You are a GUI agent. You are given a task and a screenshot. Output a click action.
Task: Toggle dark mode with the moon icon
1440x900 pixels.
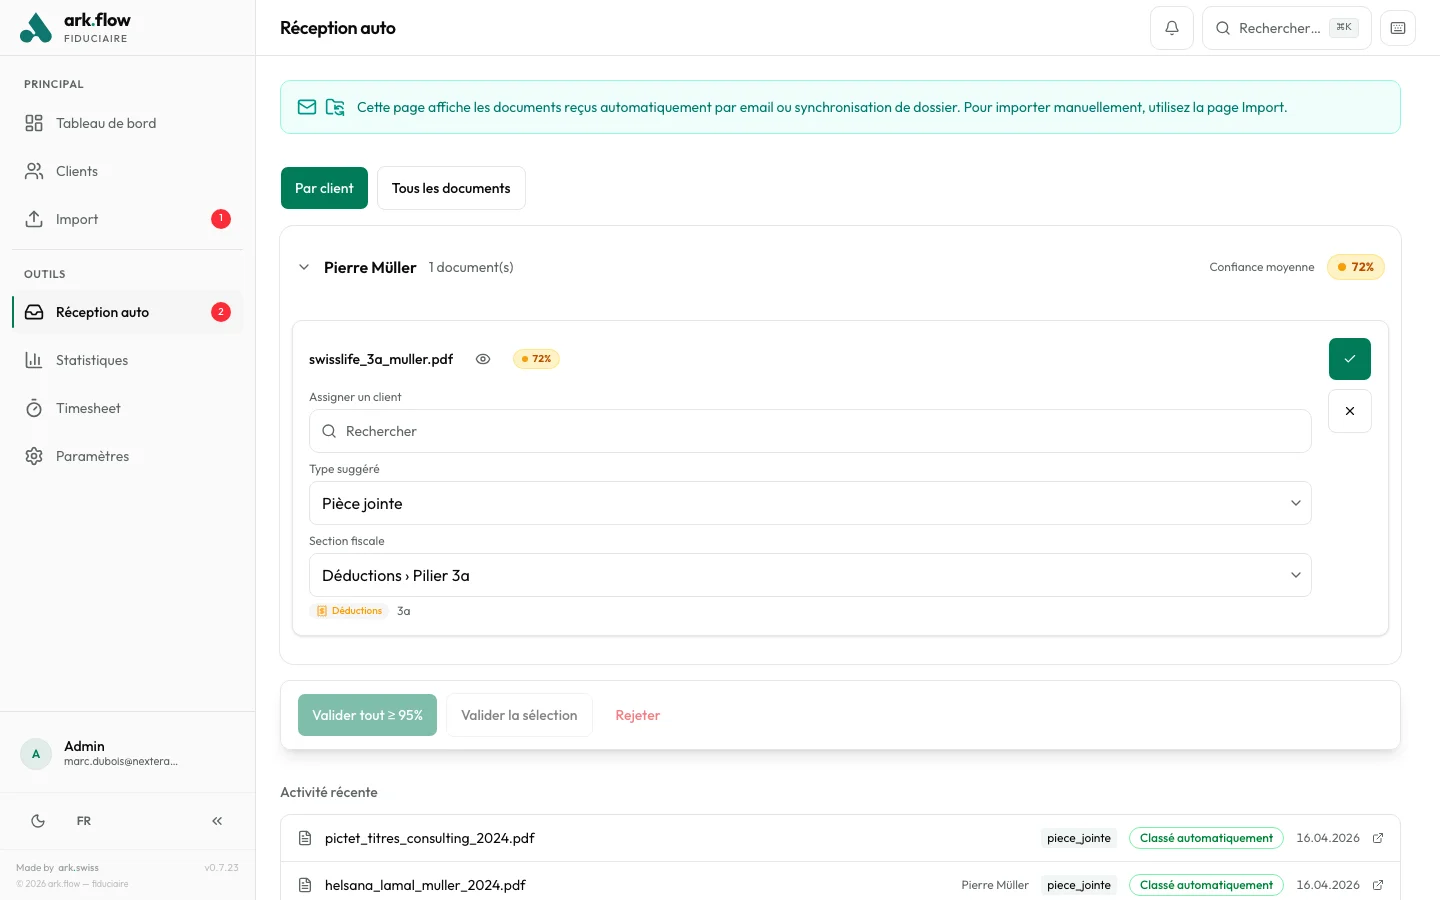[37, 820]
